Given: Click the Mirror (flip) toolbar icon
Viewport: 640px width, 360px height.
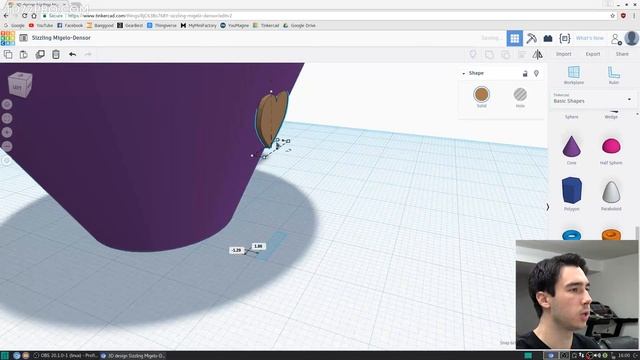Looking at the screenshot, I should pos(538,54).
